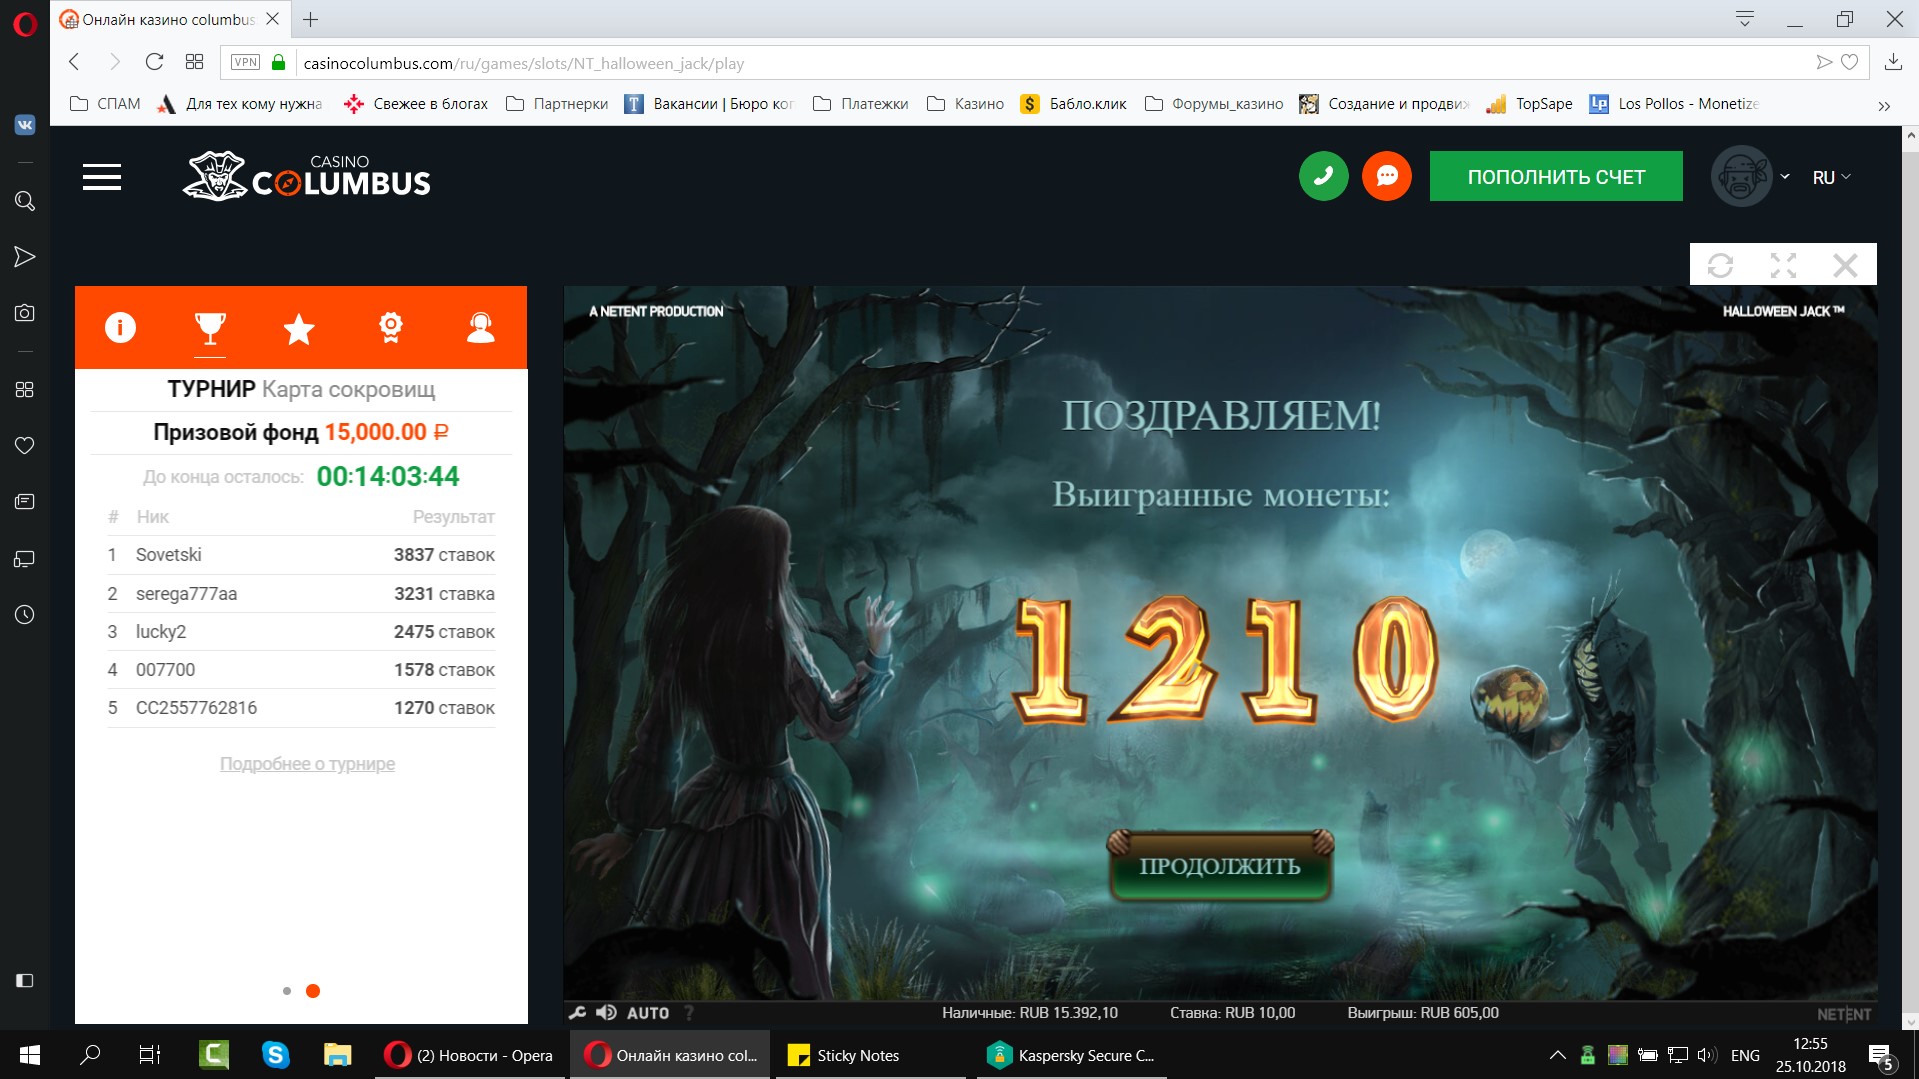Open a new browser tab
The height and width of the screenshot is (1079, 1919).
310,19
